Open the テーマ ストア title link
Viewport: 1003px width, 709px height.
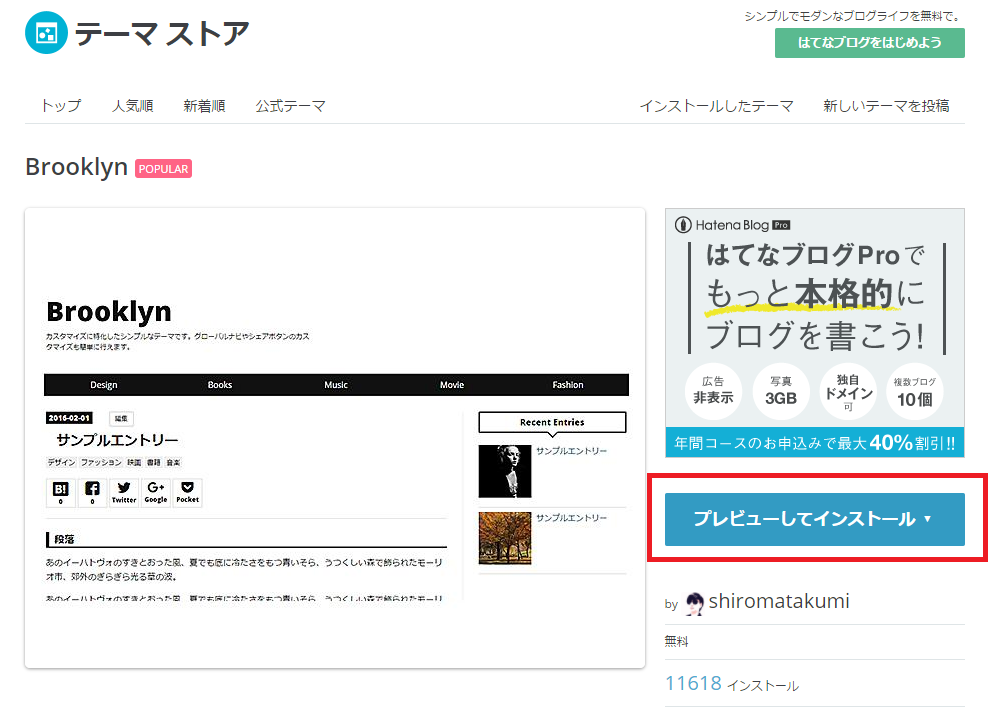(162, 33)
